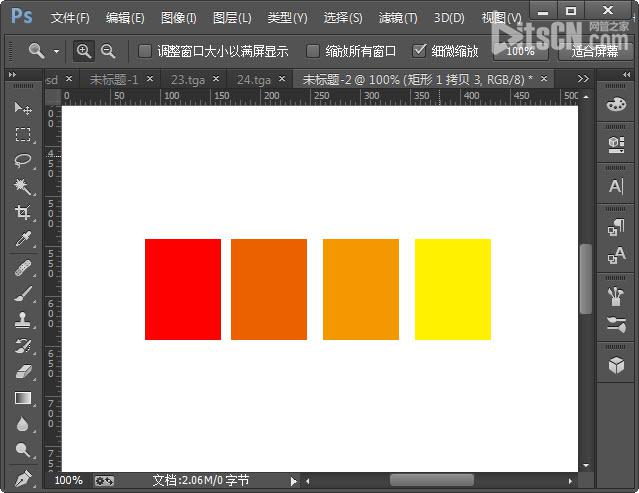Select the Clone Stamp tool
639x493 pixels.
pyautogui.click(x=23, y=320)
